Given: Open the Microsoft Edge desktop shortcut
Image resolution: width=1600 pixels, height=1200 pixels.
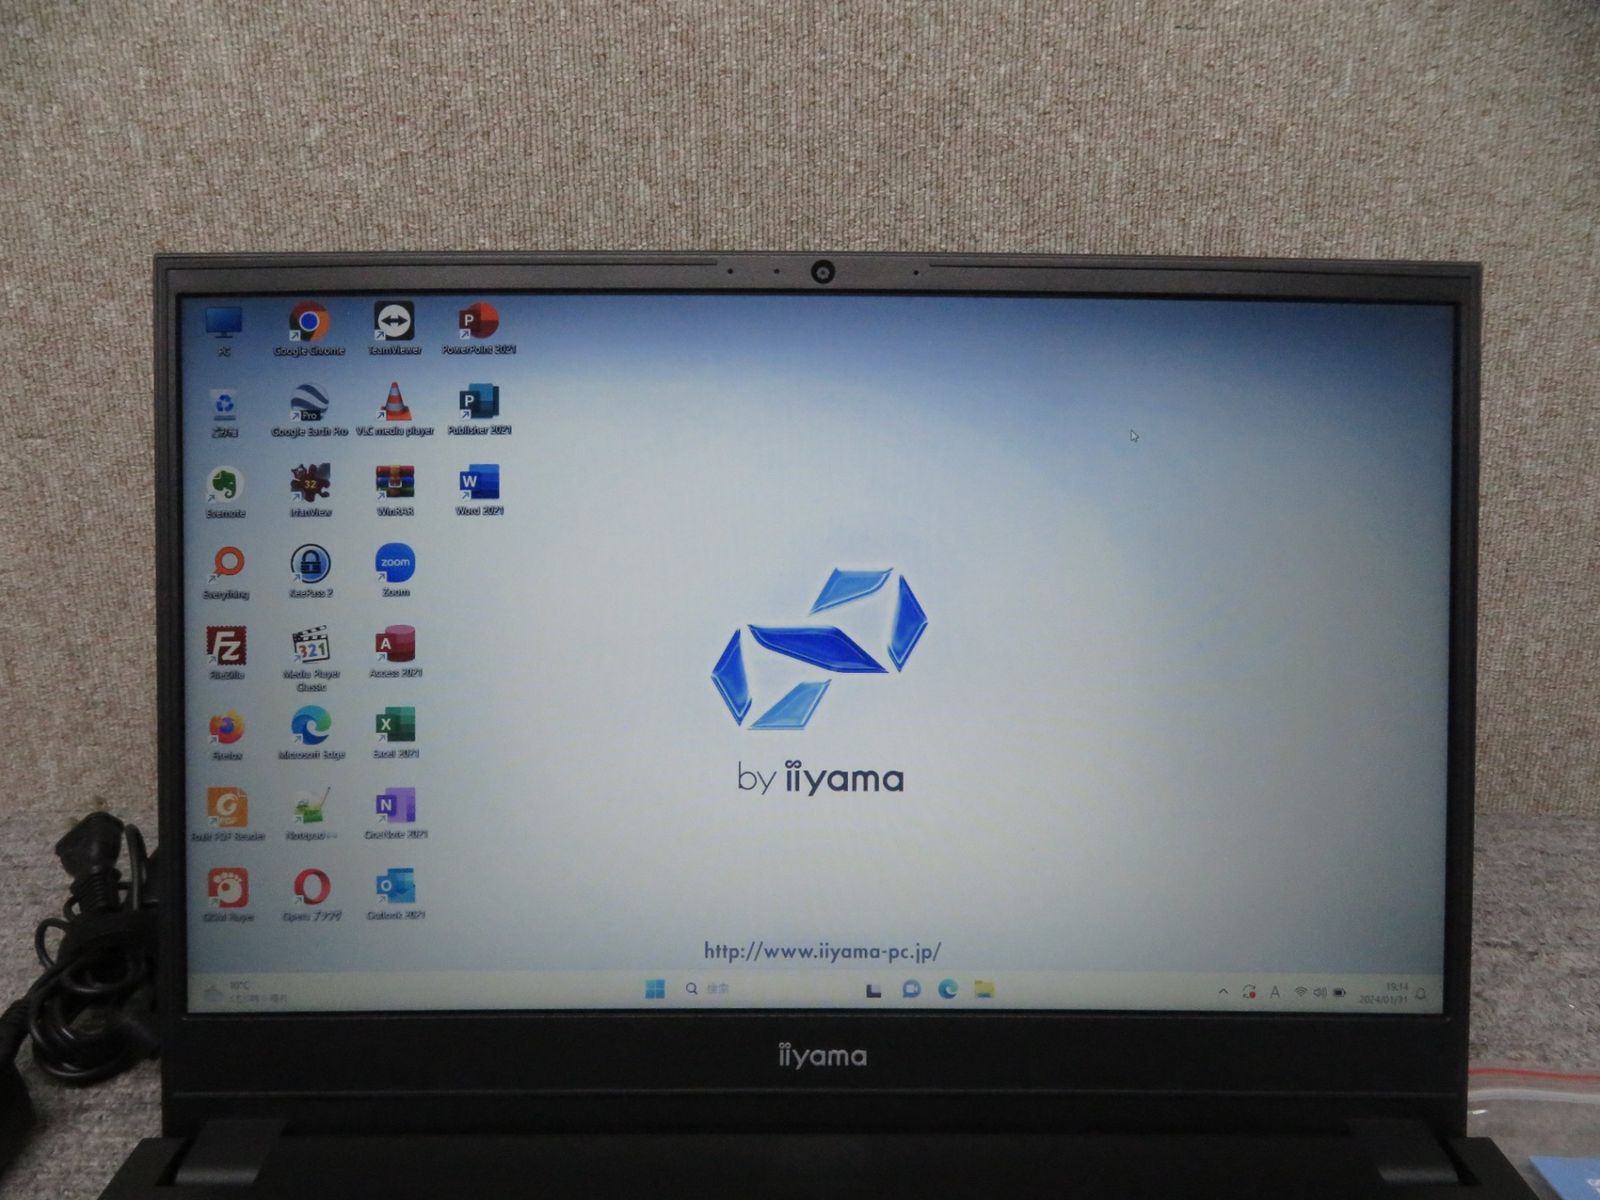Looking at the screenshot, I should click(311, 733).
